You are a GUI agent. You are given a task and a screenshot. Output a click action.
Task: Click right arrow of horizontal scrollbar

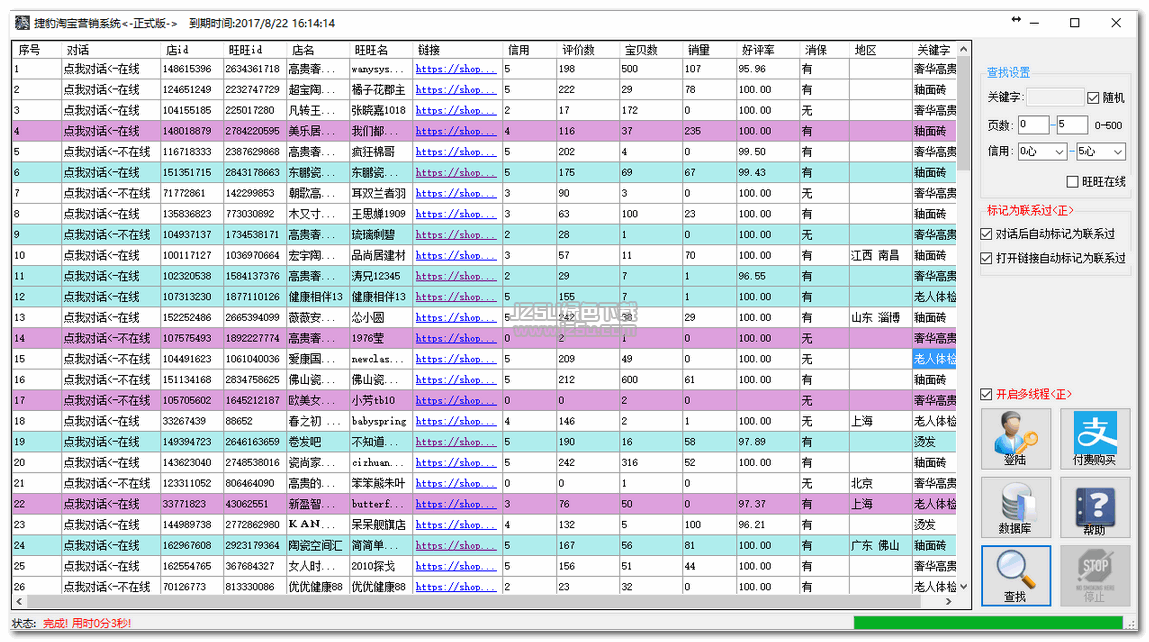(949, 601)
